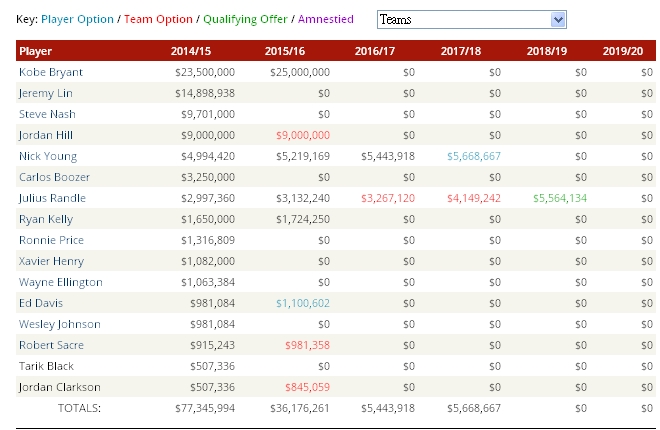Click Julius Randle's $3,132,240 salary
This screenshot has width=660, height=430.
pyautogui.click(x=303, y=198)
